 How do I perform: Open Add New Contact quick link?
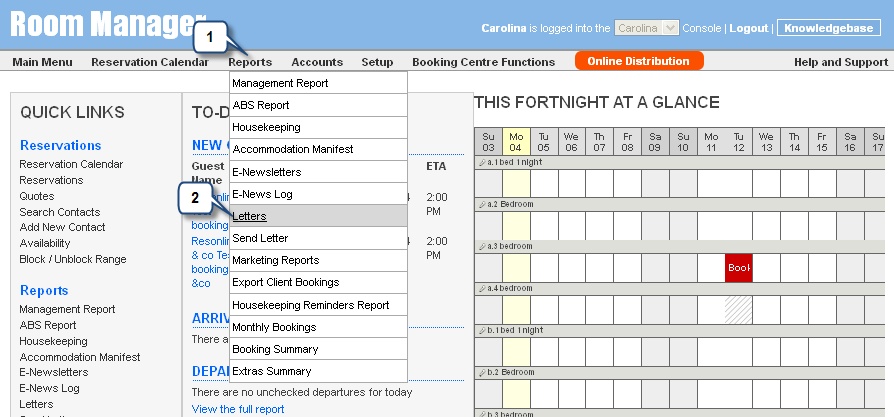click(x=62, y=227)
